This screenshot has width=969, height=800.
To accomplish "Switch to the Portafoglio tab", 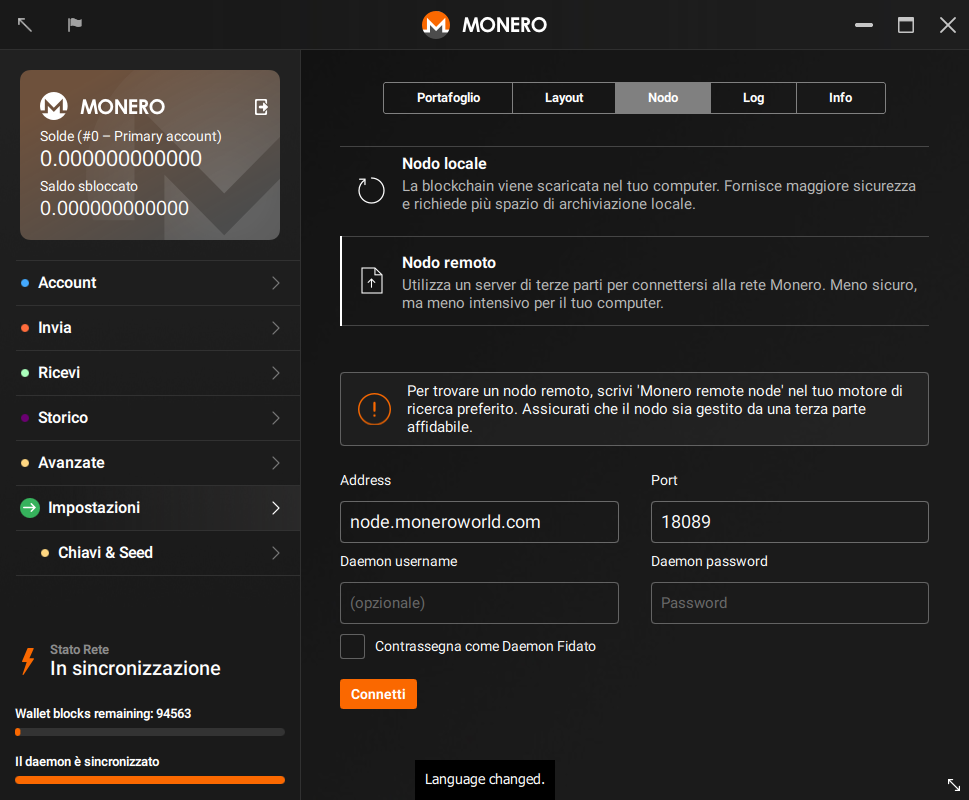I will (x=448, y=98).
